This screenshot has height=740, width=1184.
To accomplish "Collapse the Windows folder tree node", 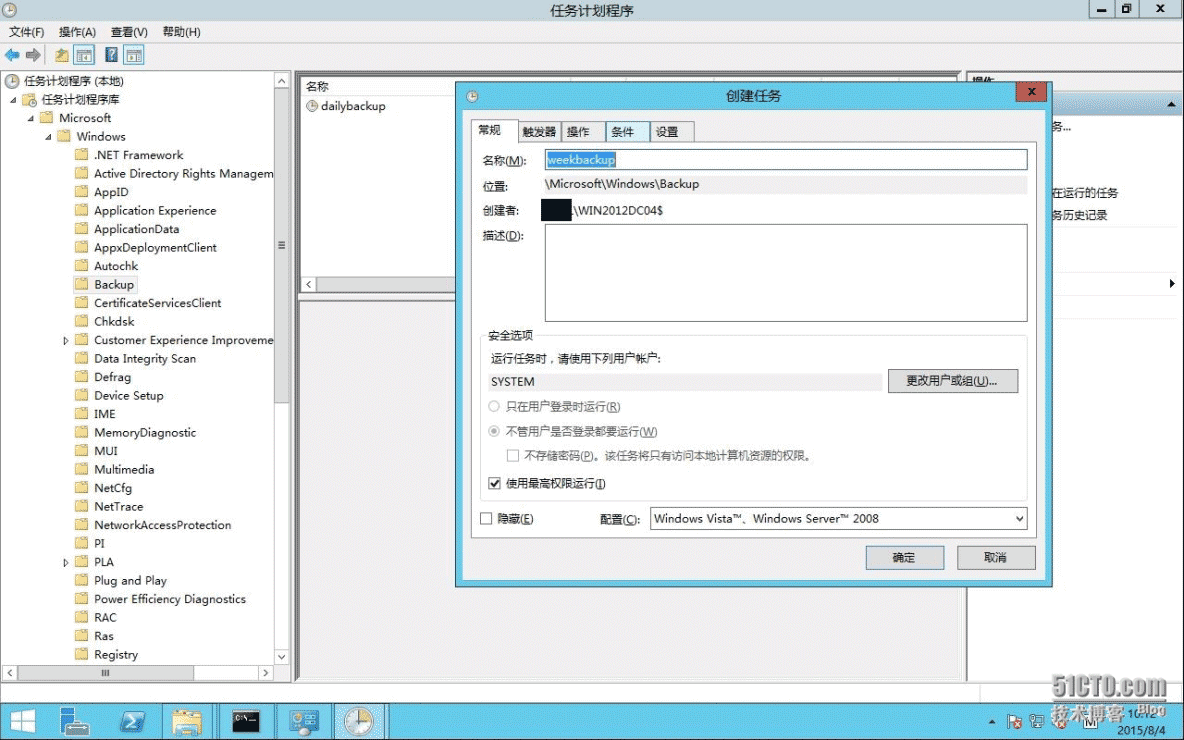I will (48, 137).
